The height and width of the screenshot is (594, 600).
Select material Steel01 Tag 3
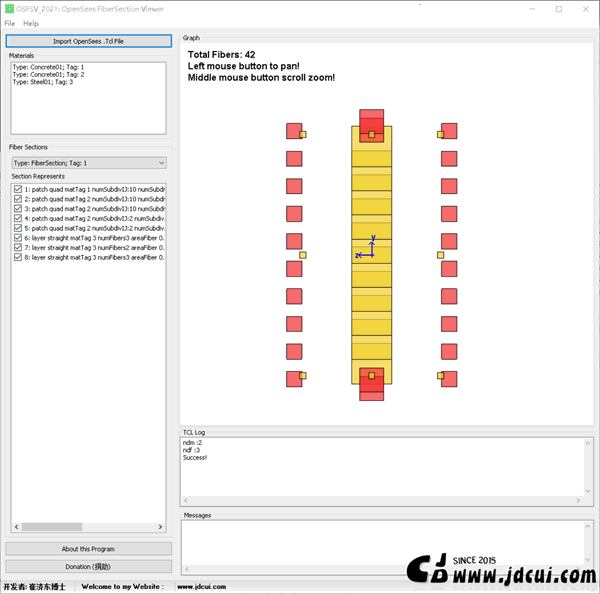[42, 82]
